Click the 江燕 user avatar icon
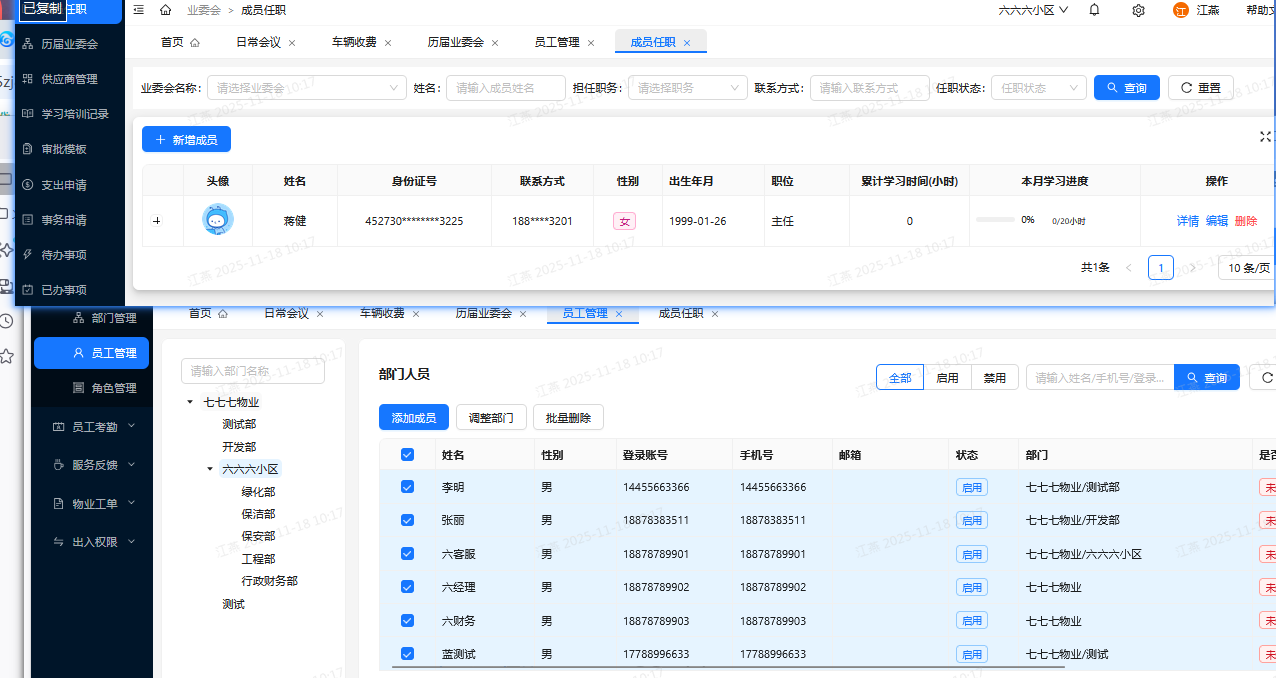 click(x=1181, y=10)
